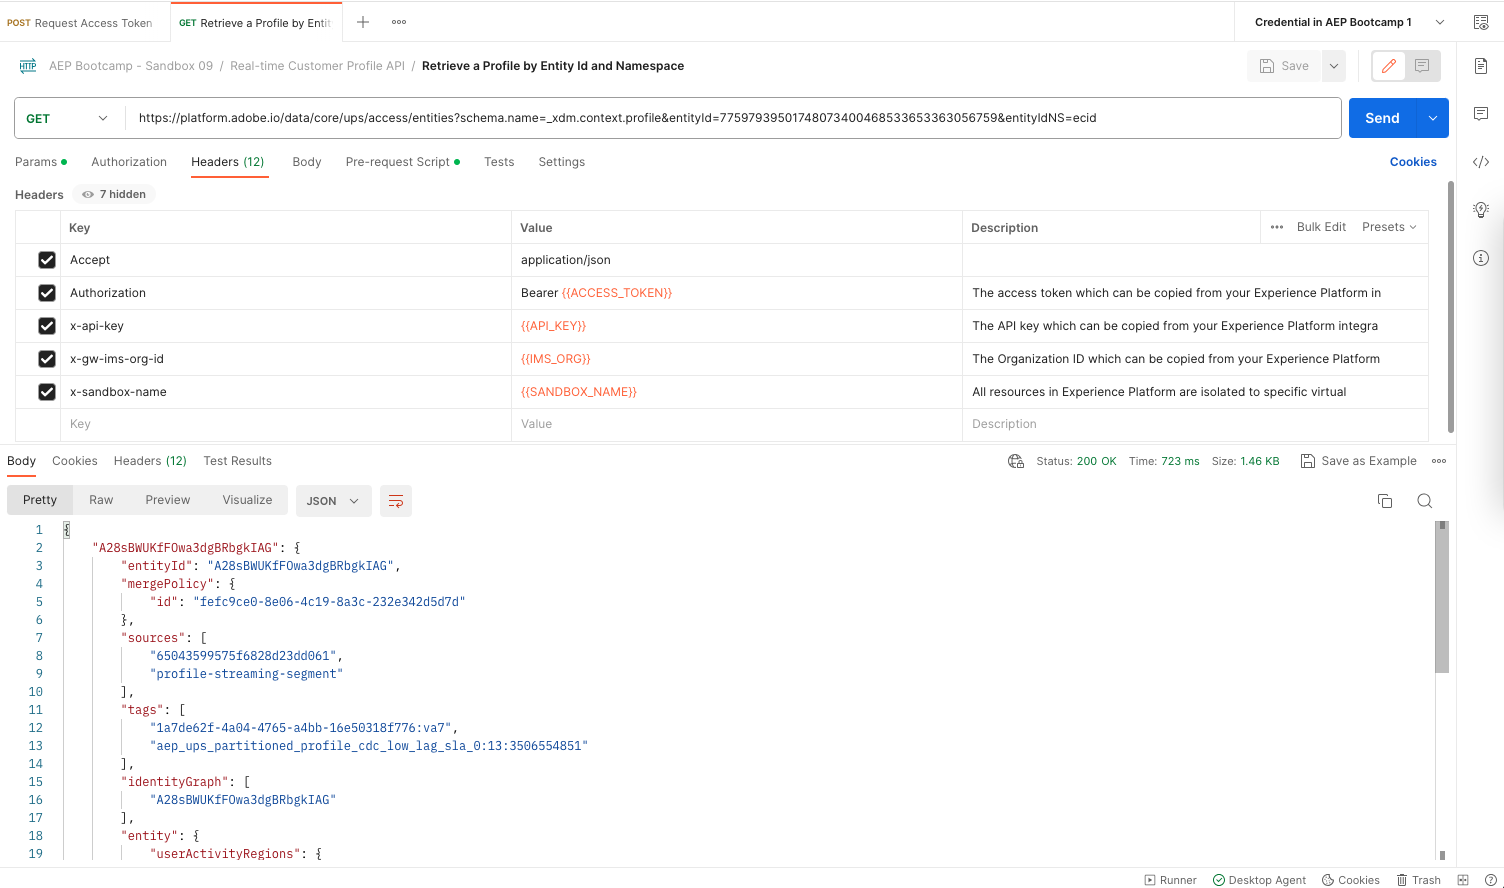The width and height of the screenshot is (1504, 888).
Task: Open the header table options ellipsis
Action: (1277, 227)
